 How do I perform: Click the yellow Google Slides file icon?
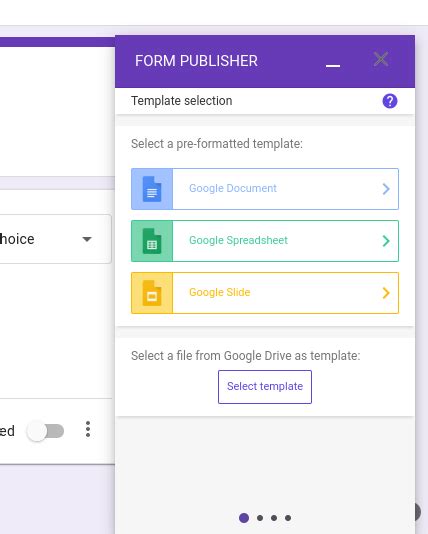152,293
